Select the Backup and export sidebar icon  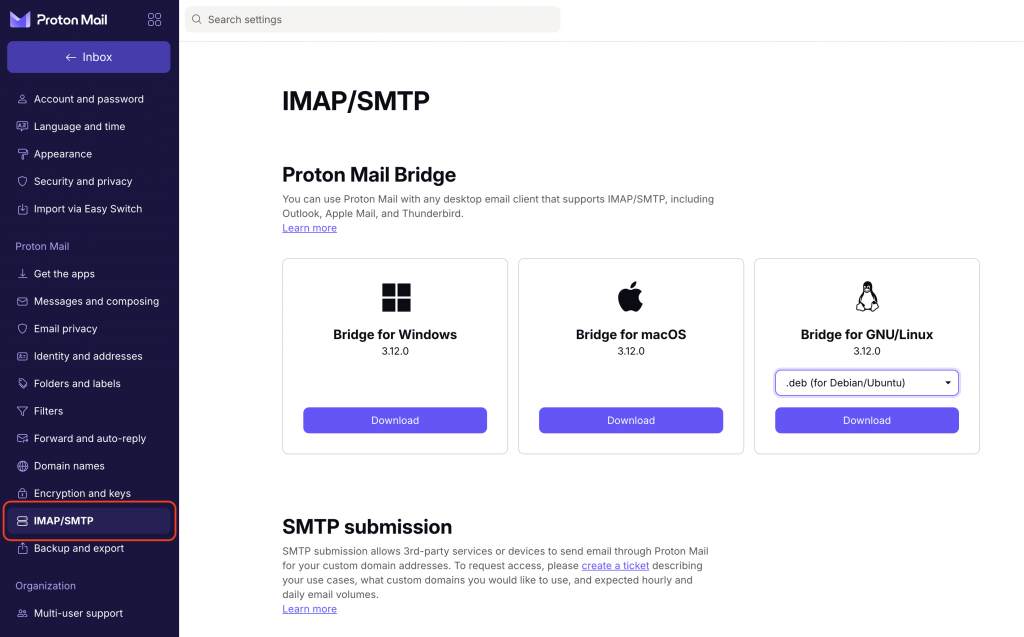21,548
